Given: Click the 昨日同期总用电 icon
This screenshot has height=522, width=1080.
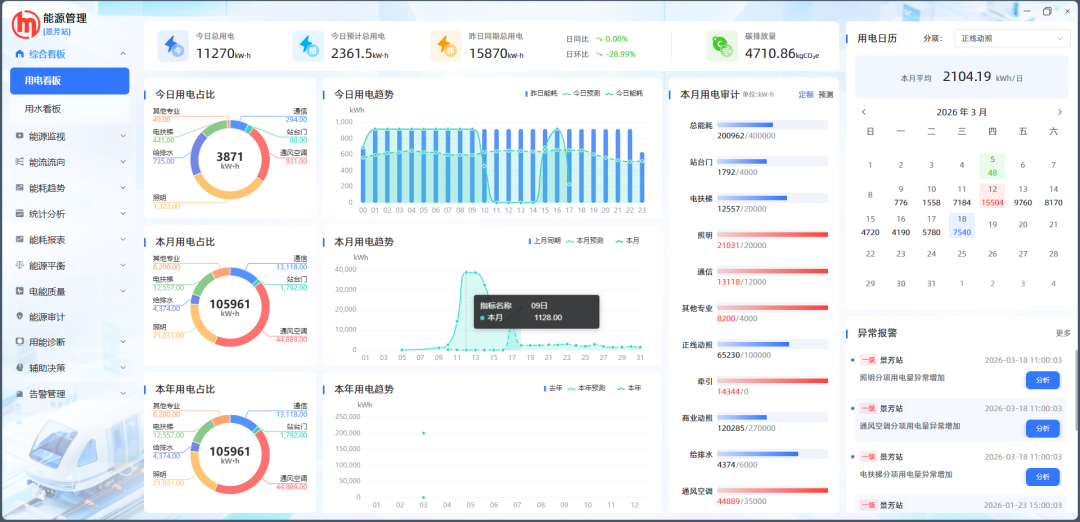Looking at the screenshot, I should tap(446, 46).
